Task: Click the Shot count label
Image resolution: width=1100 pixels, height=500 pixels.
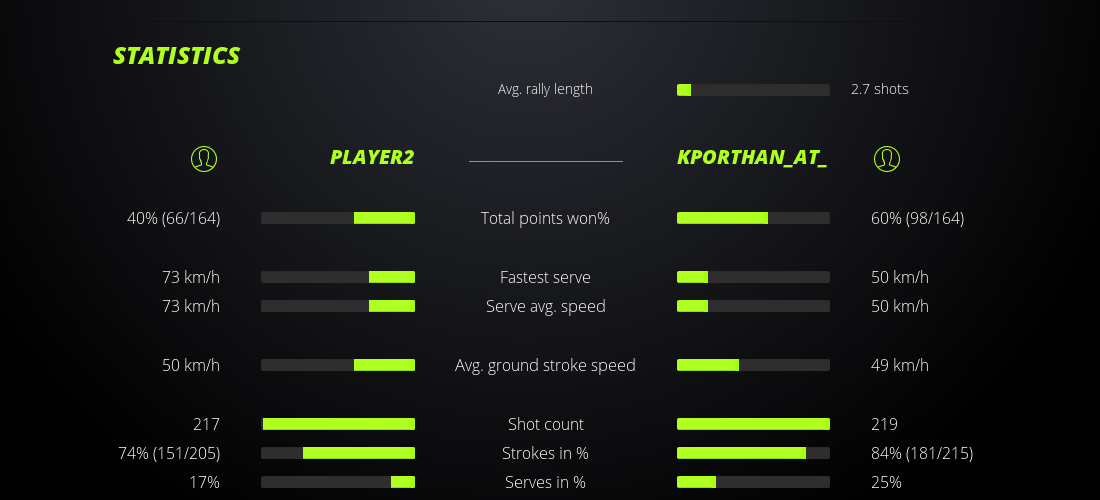Action: point(545,424)
